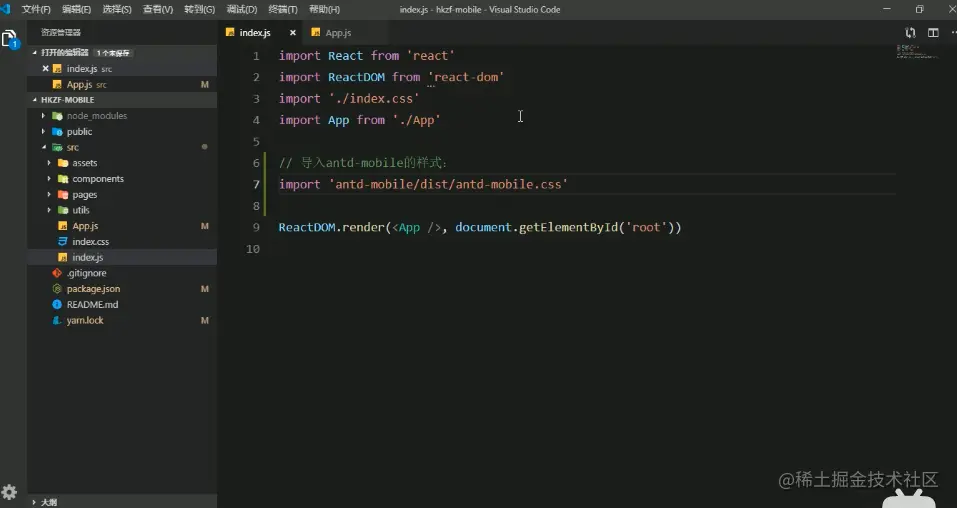This screenshot has height=508, width=957.
Task: Open the 编辑(E) menu
Action: point(76,10)
